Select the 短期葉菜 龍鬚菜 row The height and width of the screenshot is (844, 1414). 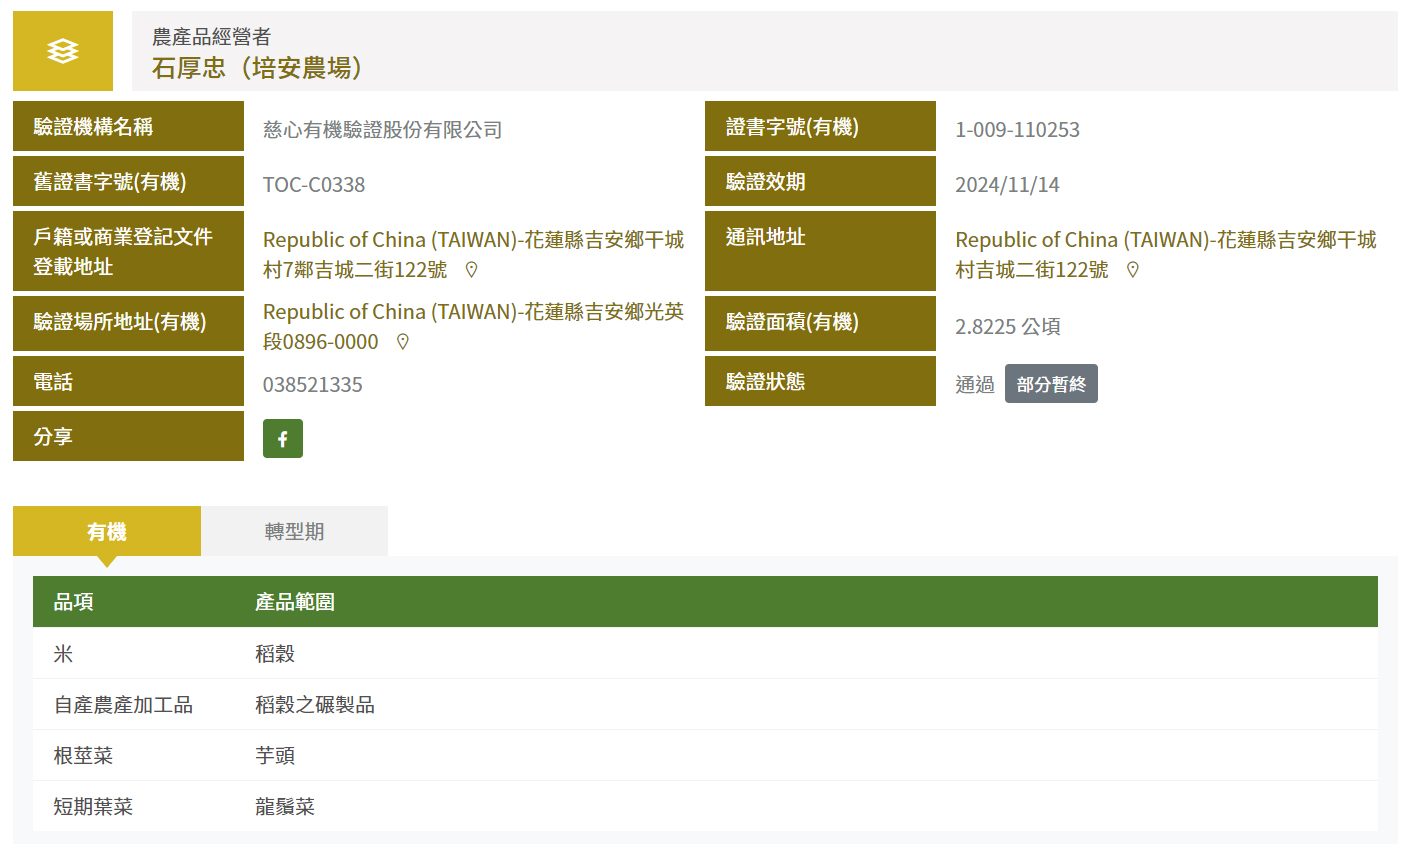point(705,807)
